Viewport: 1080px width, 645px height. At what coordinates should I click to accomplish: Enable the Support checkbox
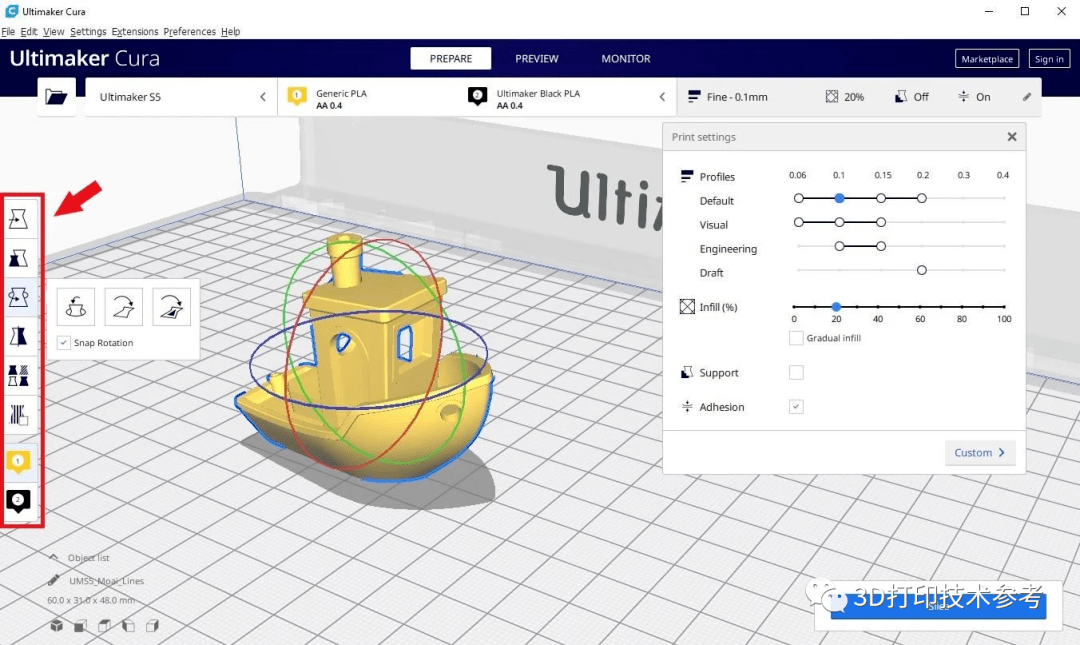click(796, 373)
